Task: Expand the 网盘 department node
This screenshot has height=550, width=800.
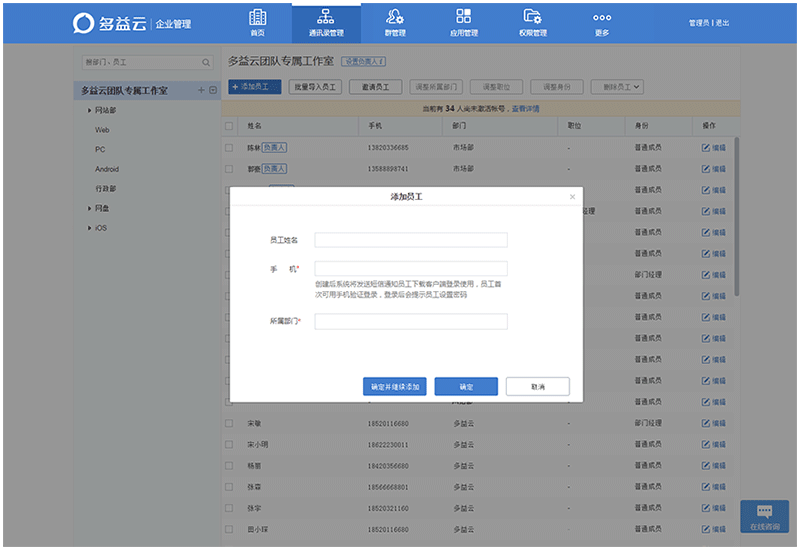Action: [90, 208]
